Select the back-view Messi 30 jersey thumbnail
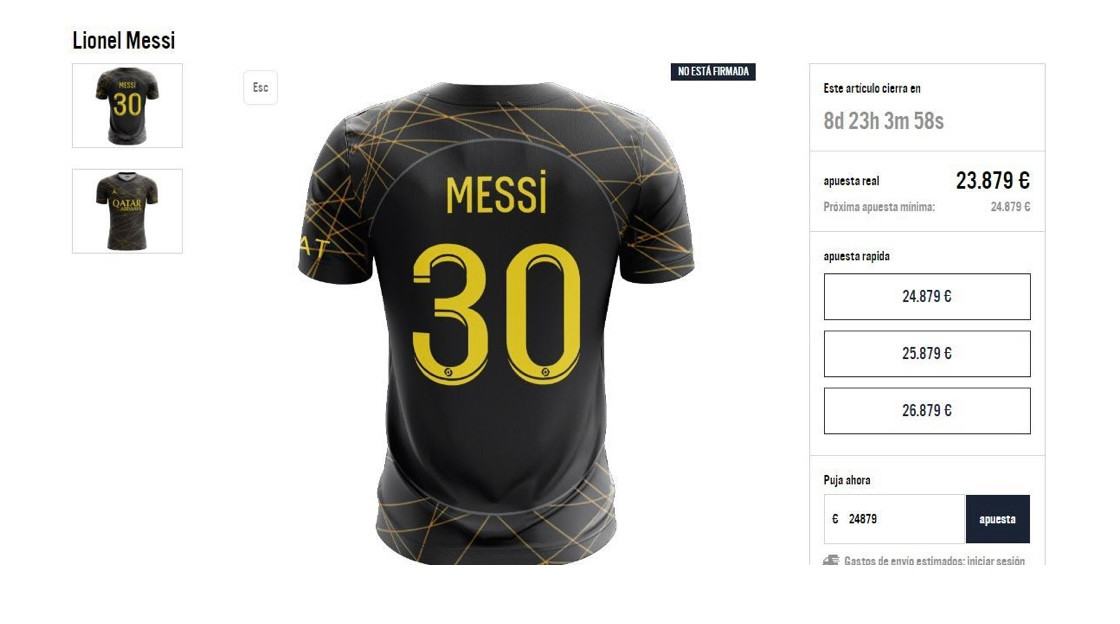 tap(127, 106)
